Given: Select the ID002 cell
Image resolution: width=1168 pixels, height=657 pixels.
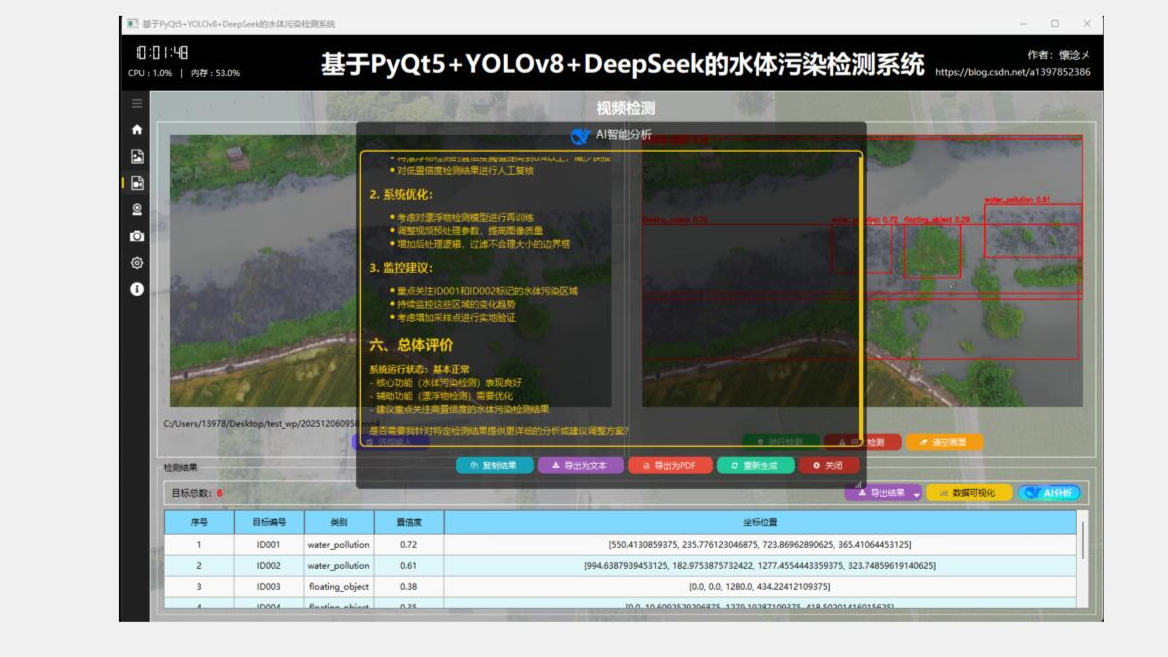Looking at the screenshot, I should (x=269, y=565).
